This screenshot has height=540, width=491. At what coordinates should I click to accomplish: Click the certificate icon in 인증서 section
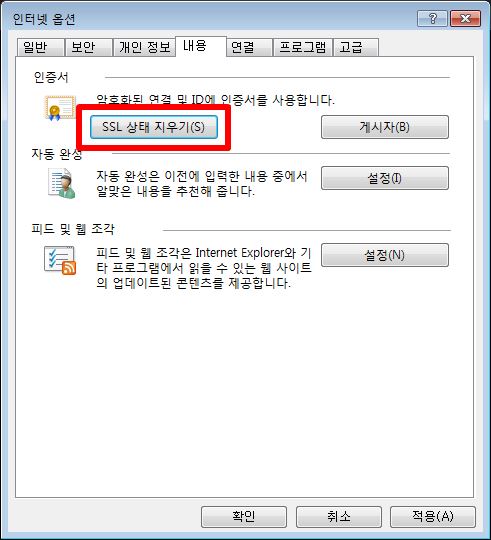tap(60, 108)
